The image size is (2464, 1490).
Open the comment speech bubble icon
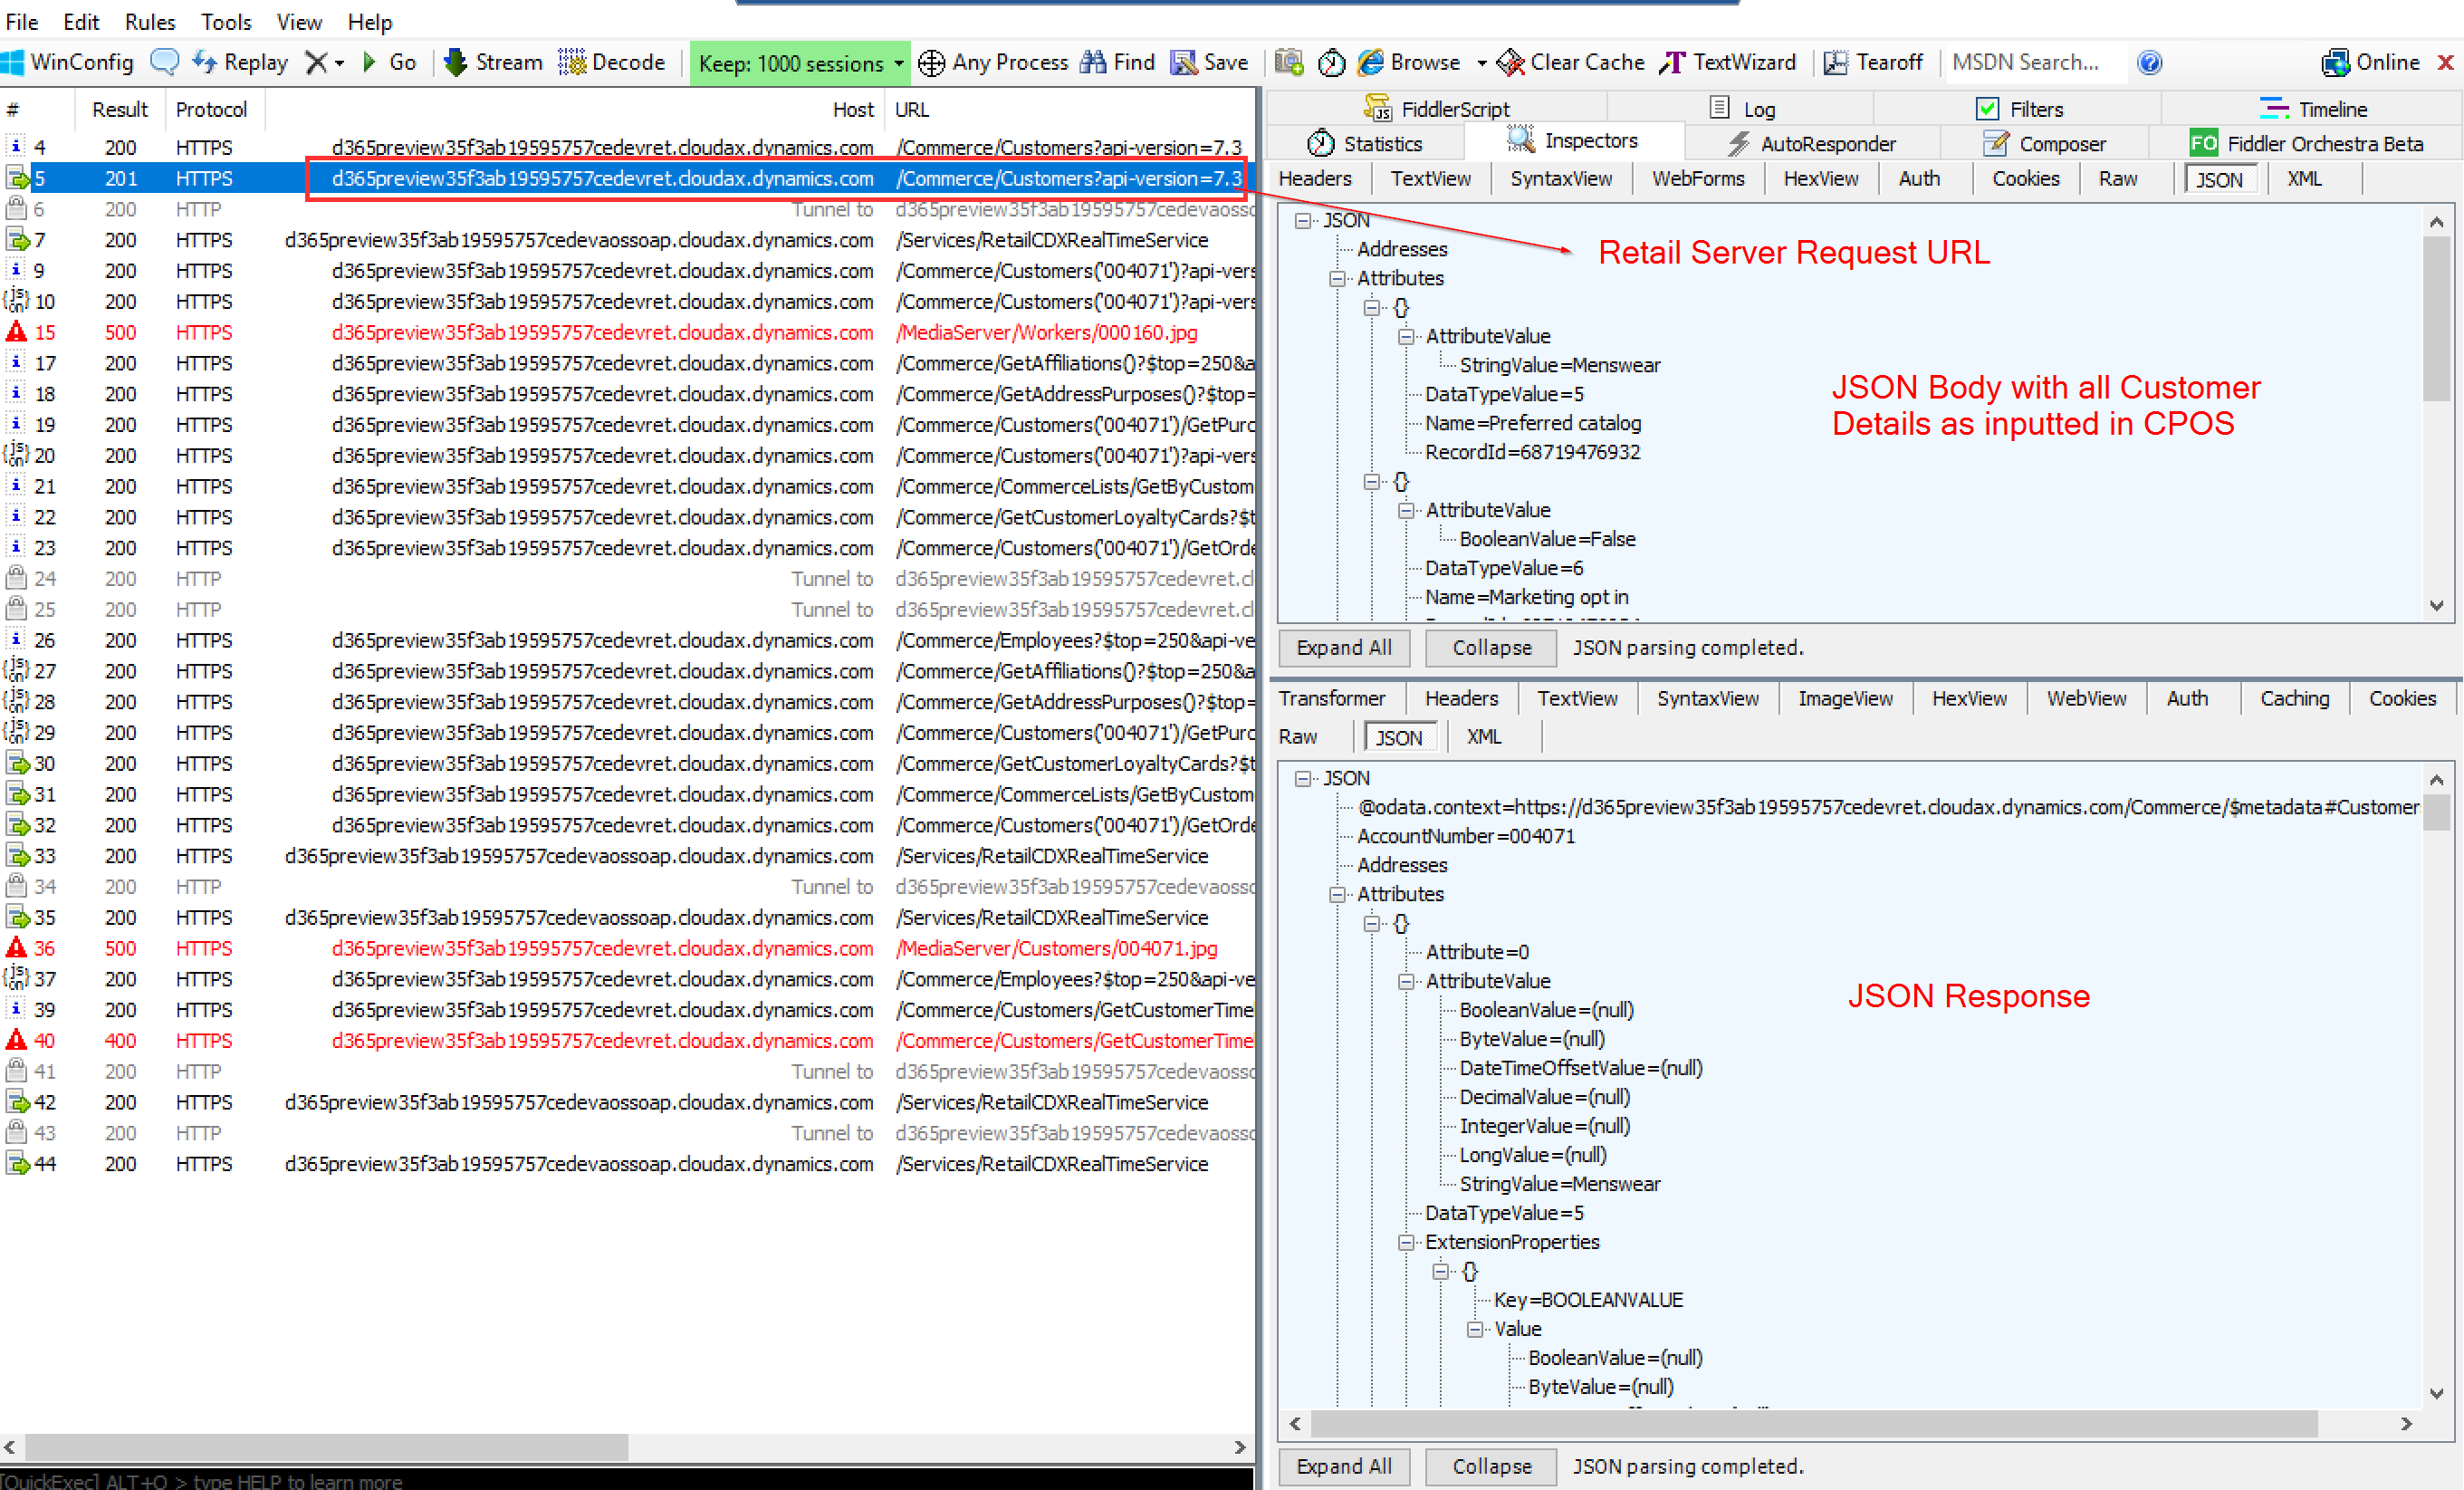tap(164, 62)
